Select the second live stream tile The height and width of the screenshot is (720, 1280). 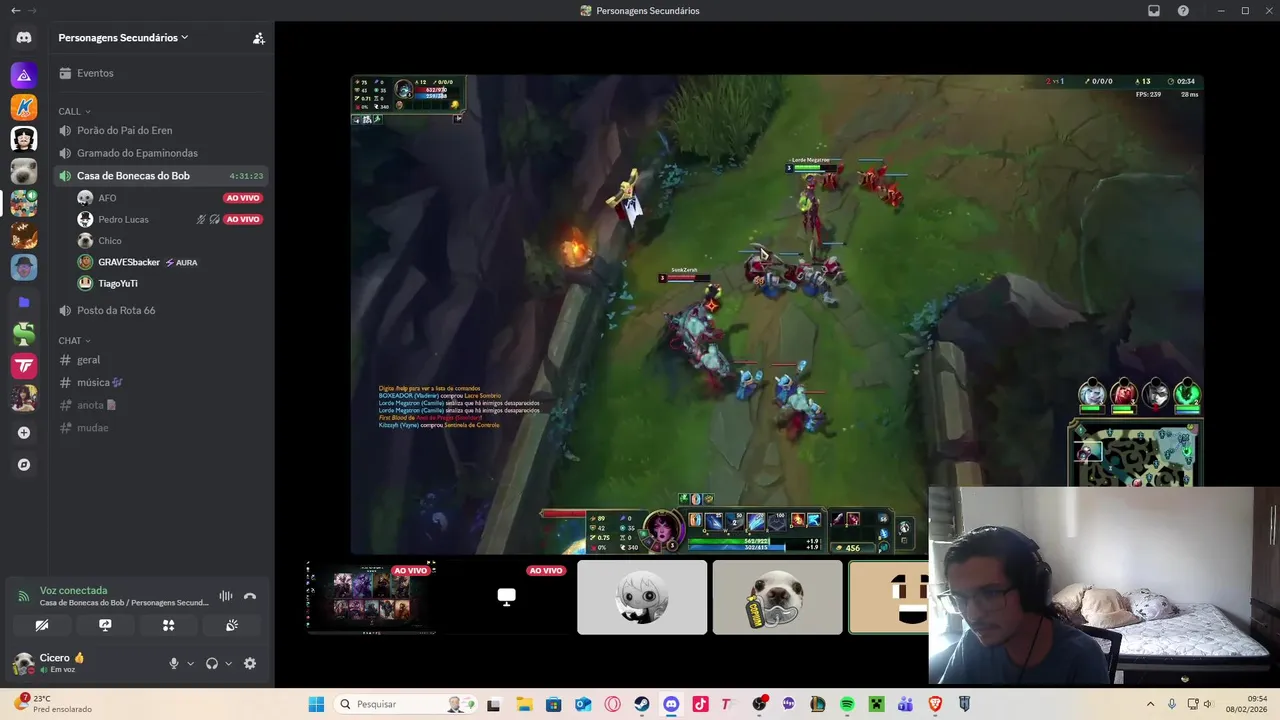(507, 597)
